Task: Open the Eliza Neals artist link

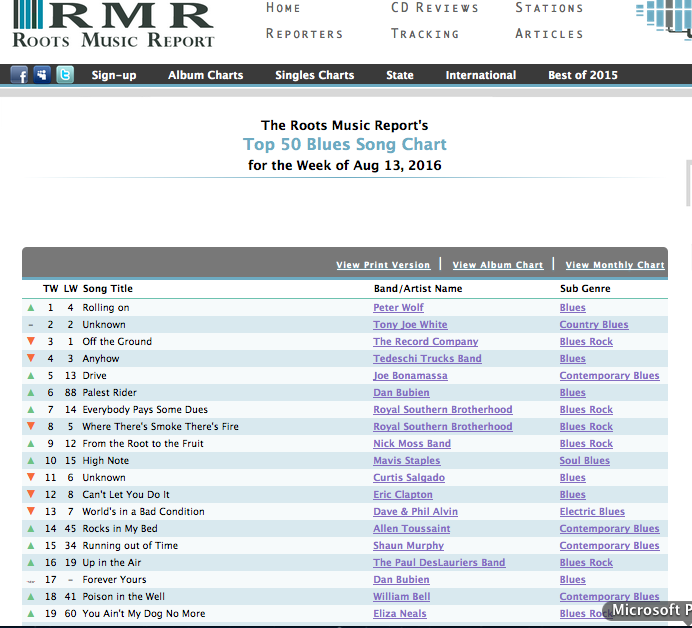Action: (400, 613)
